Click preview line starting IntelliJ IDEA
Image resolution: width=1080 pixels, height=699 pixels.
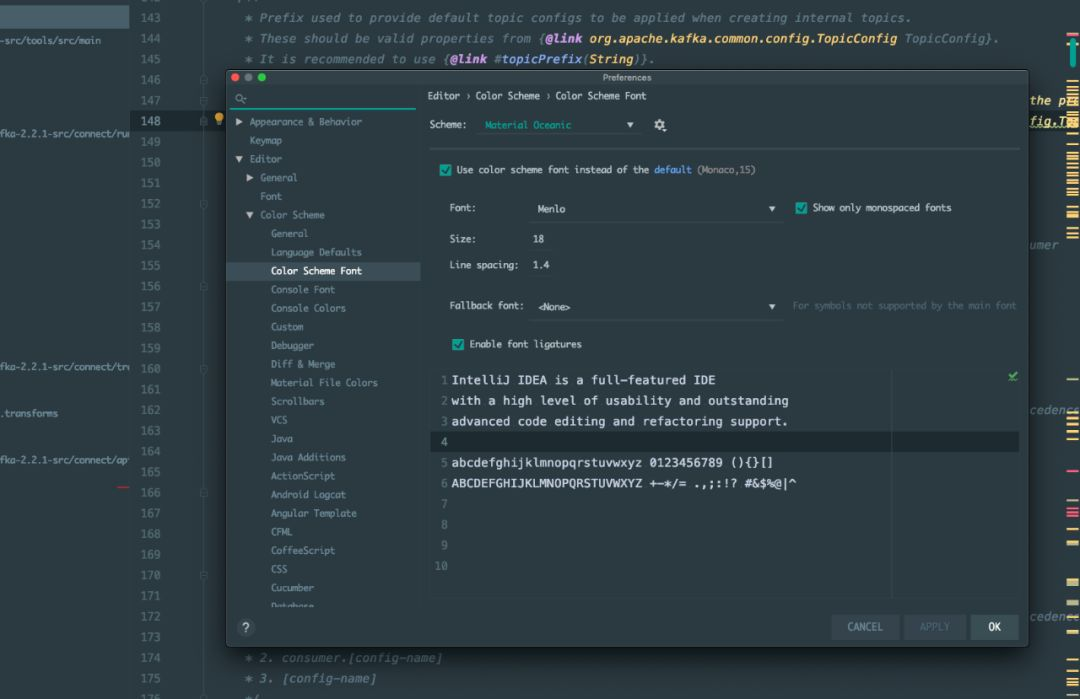tap(583, 380)
